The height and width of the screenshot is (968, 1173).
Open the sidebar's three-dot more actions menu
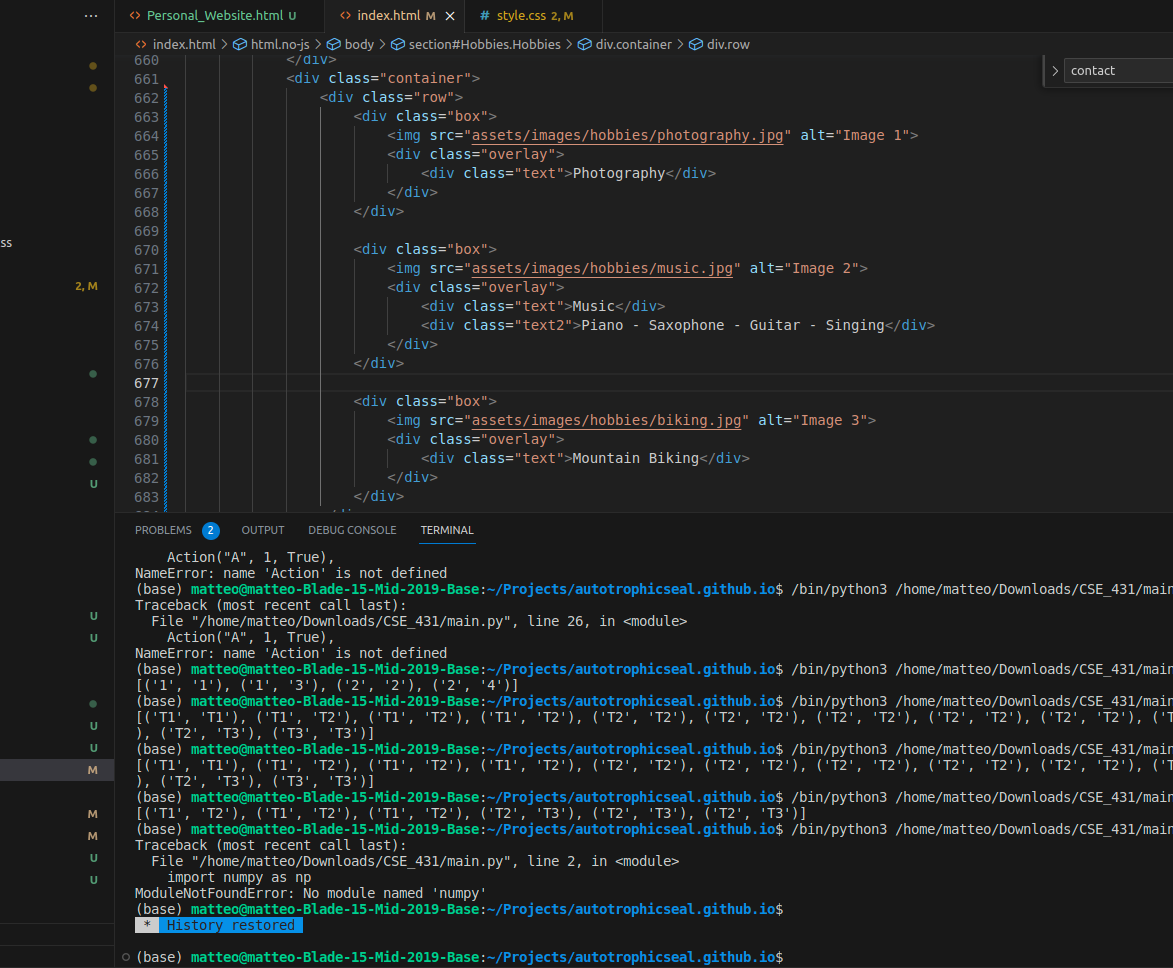point(92,16)
